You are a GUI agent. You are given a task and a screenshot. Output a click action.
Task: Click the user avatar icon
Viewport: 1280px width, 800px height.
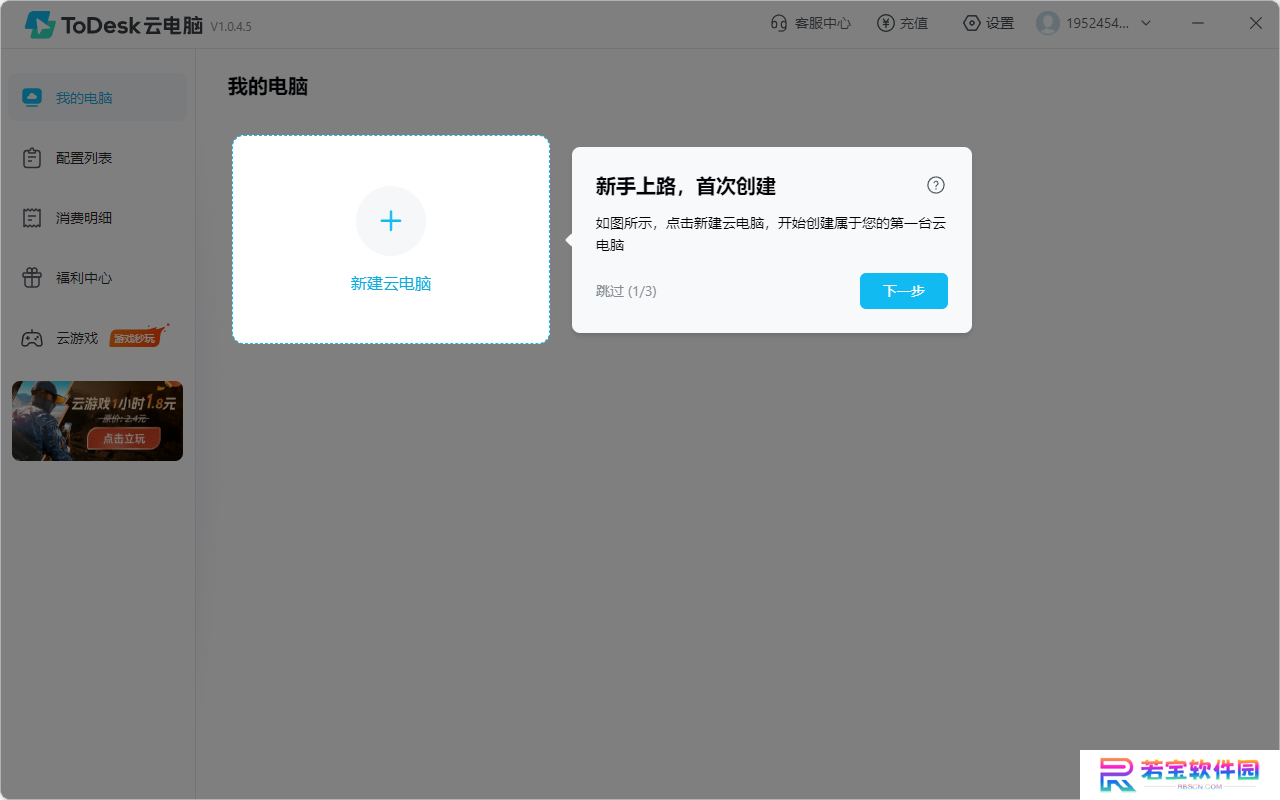tap(1047, 23)
